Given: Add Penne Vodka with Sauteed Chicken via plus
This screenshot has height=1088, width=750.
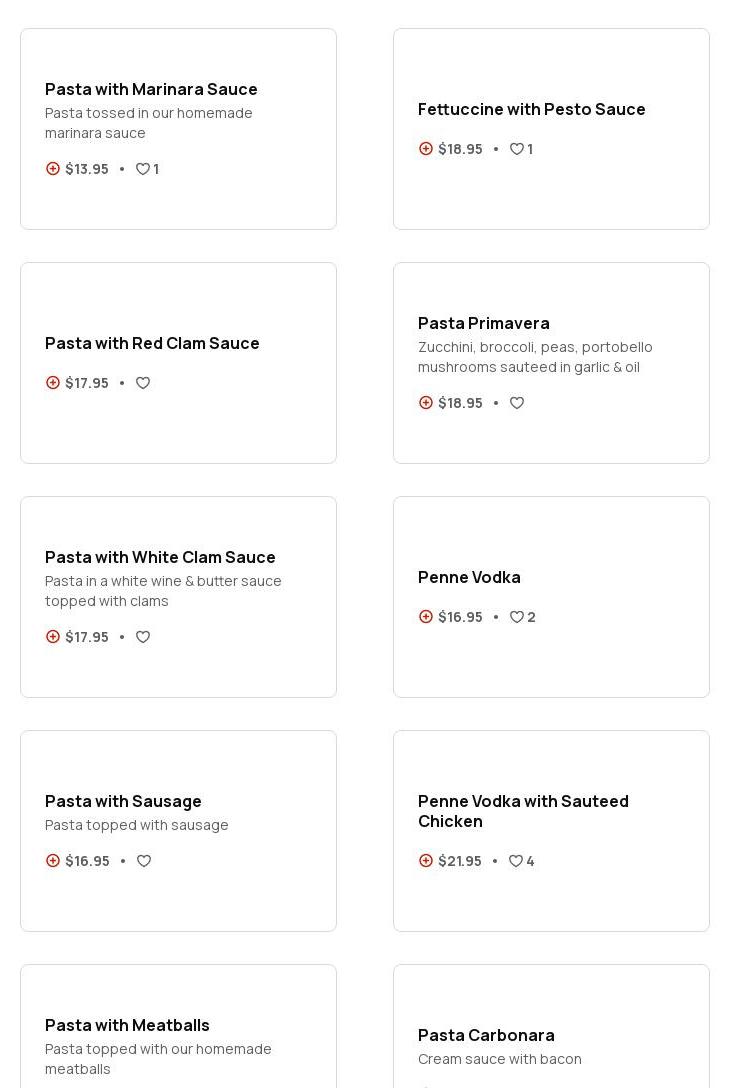Looking at the screenshot, I should coord(426,861).
